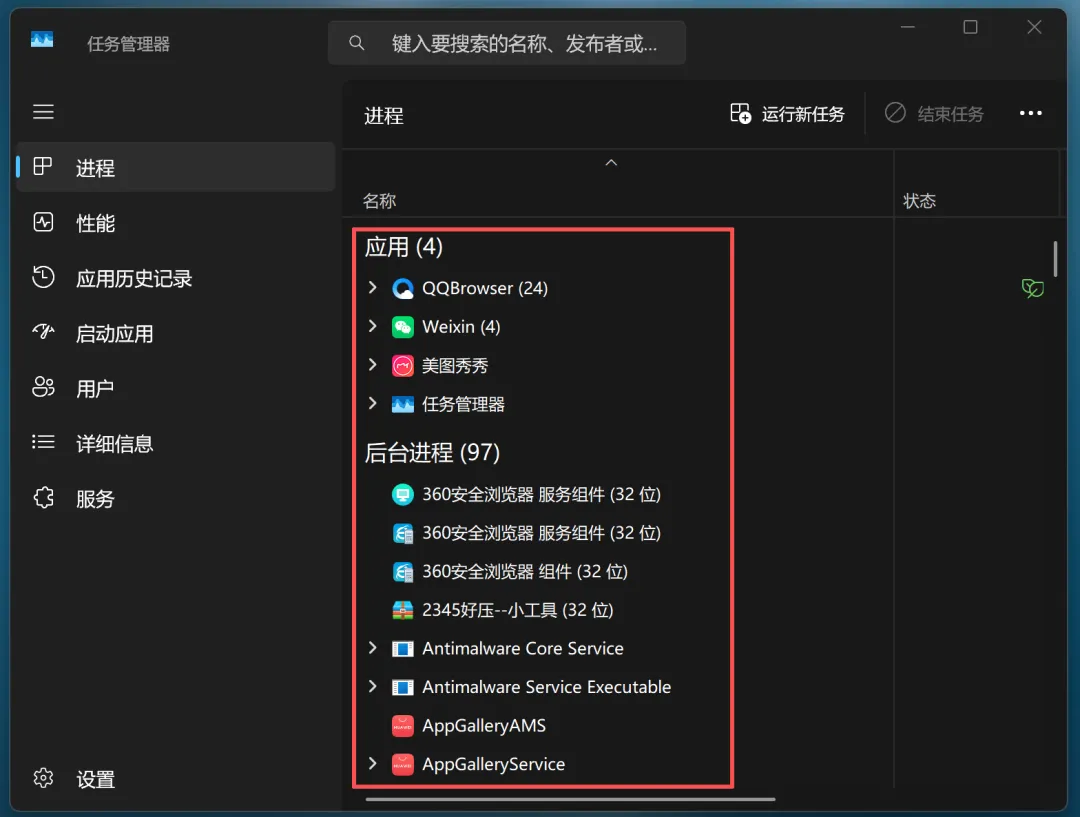
Task: Click the 美图秀秀 pink icon
Action: click(403, 365)
